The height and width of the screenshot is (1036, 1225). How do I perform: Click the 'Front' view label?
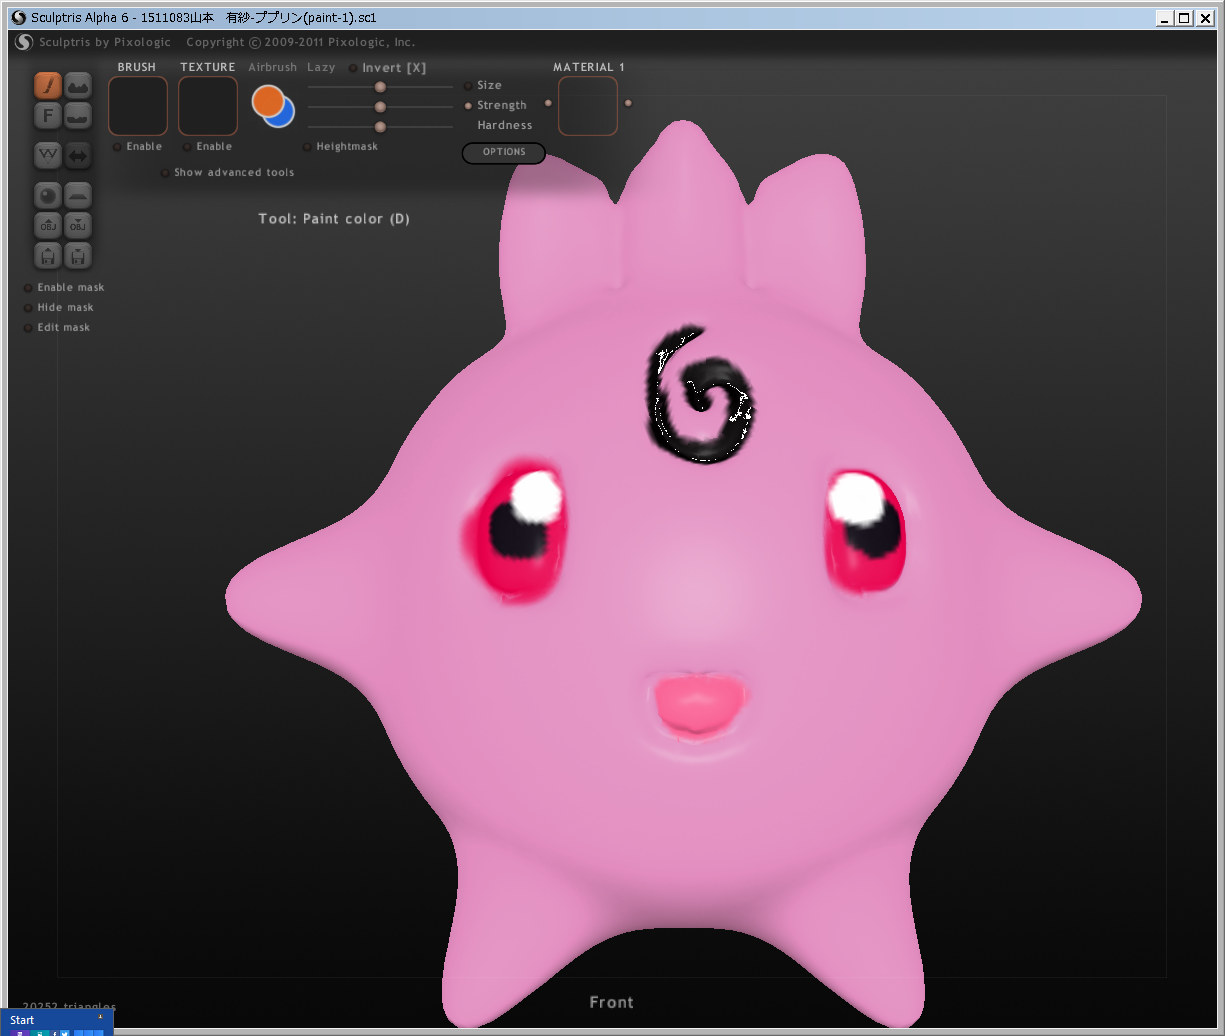click(x=611, y=1003)
